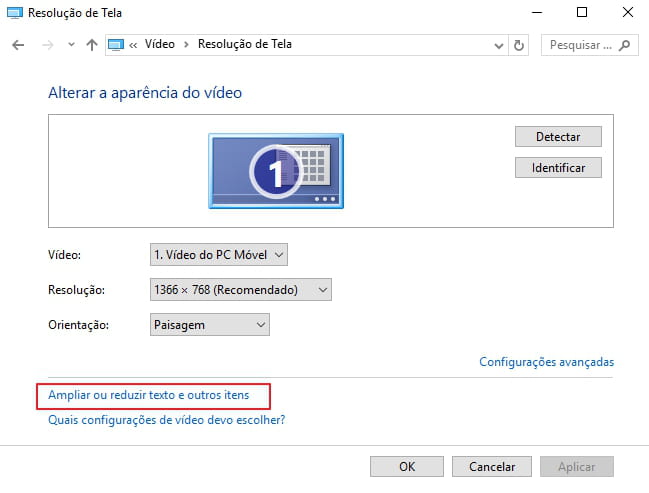Image resolution: width=649 pixels, height=493 pixels.
Task: Open hidden breadcrumb levels double chevron
Action: tap(133, 45)
